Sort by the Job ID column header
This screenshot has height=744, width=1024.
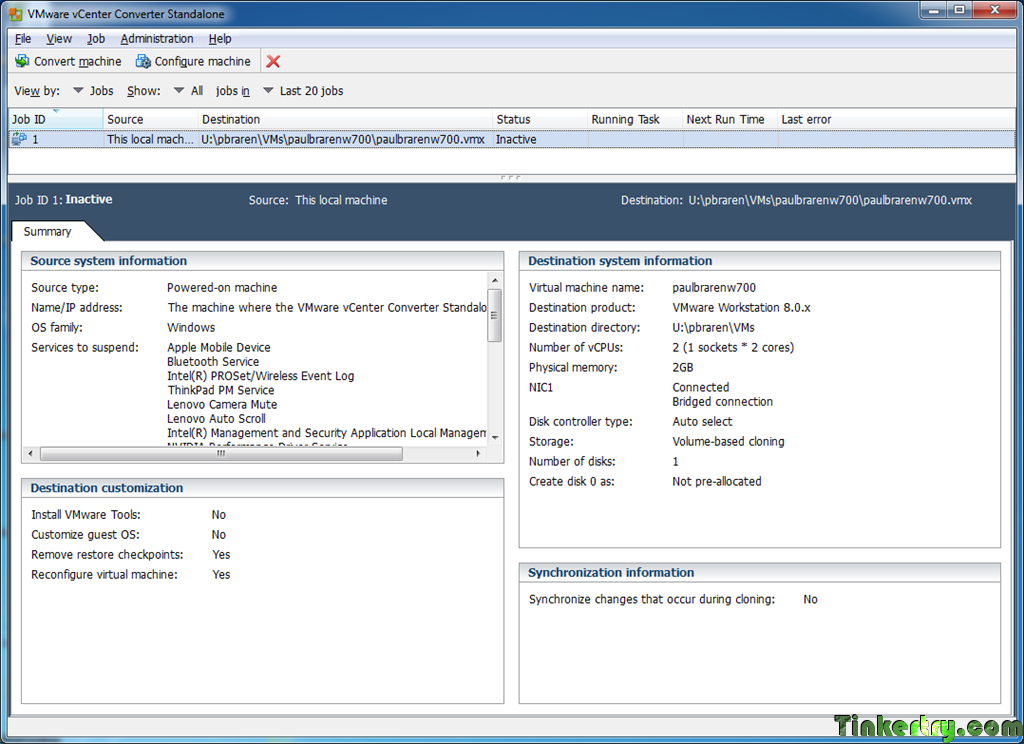point(56,120)
